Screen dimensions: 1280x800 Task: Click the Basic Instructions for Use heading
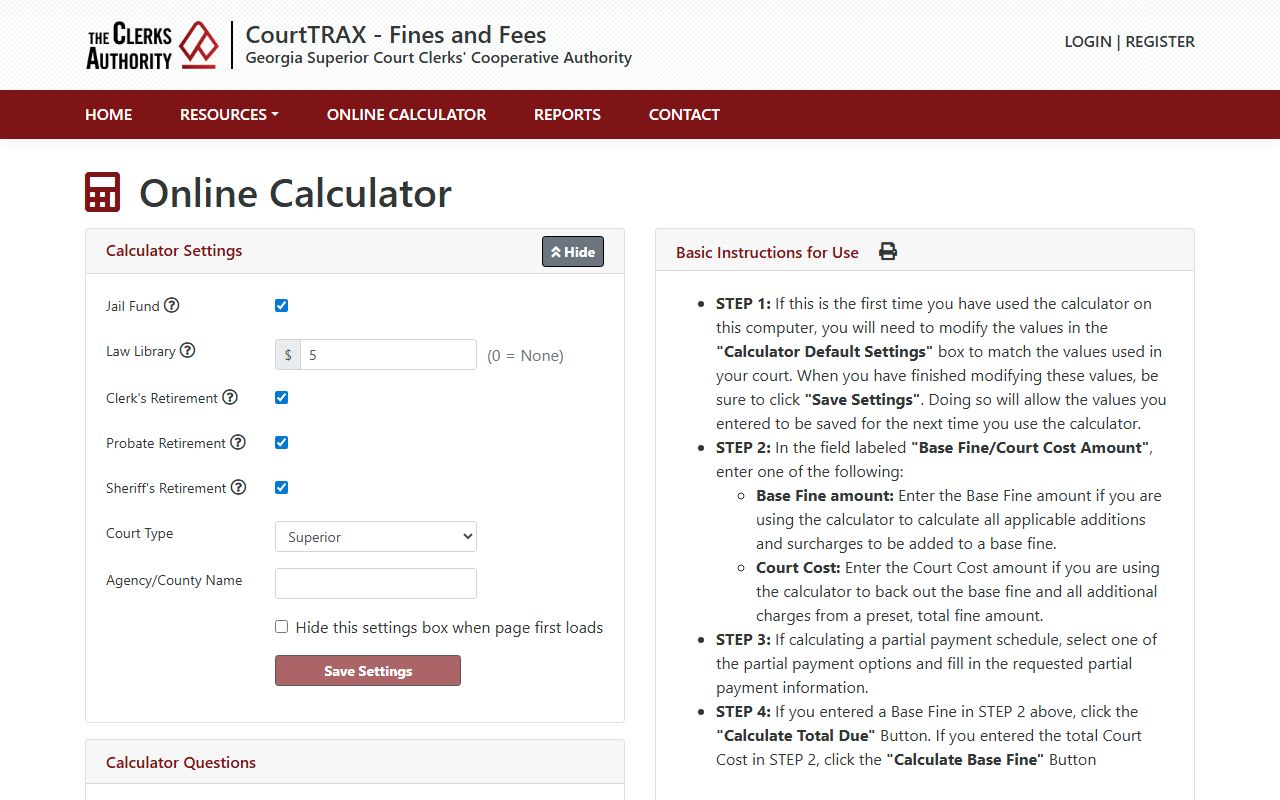click(767, 253)
